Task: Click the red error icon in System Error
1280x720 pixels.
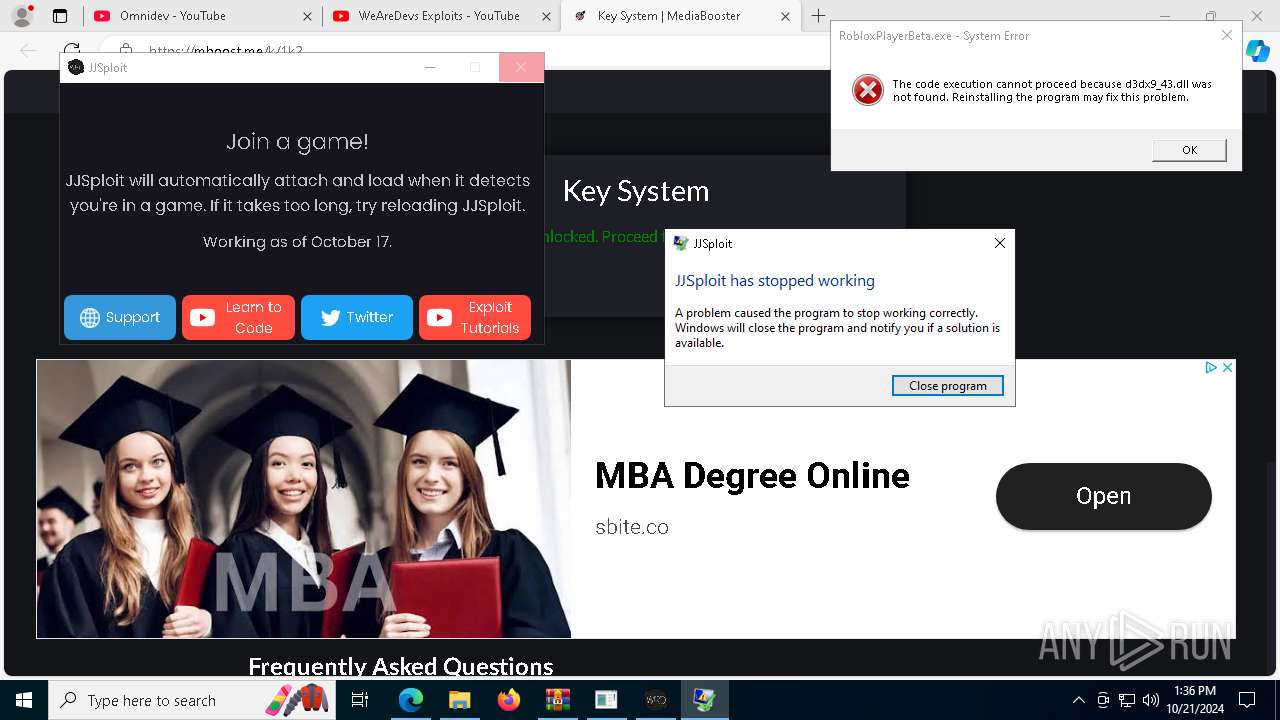Action: 868,90
